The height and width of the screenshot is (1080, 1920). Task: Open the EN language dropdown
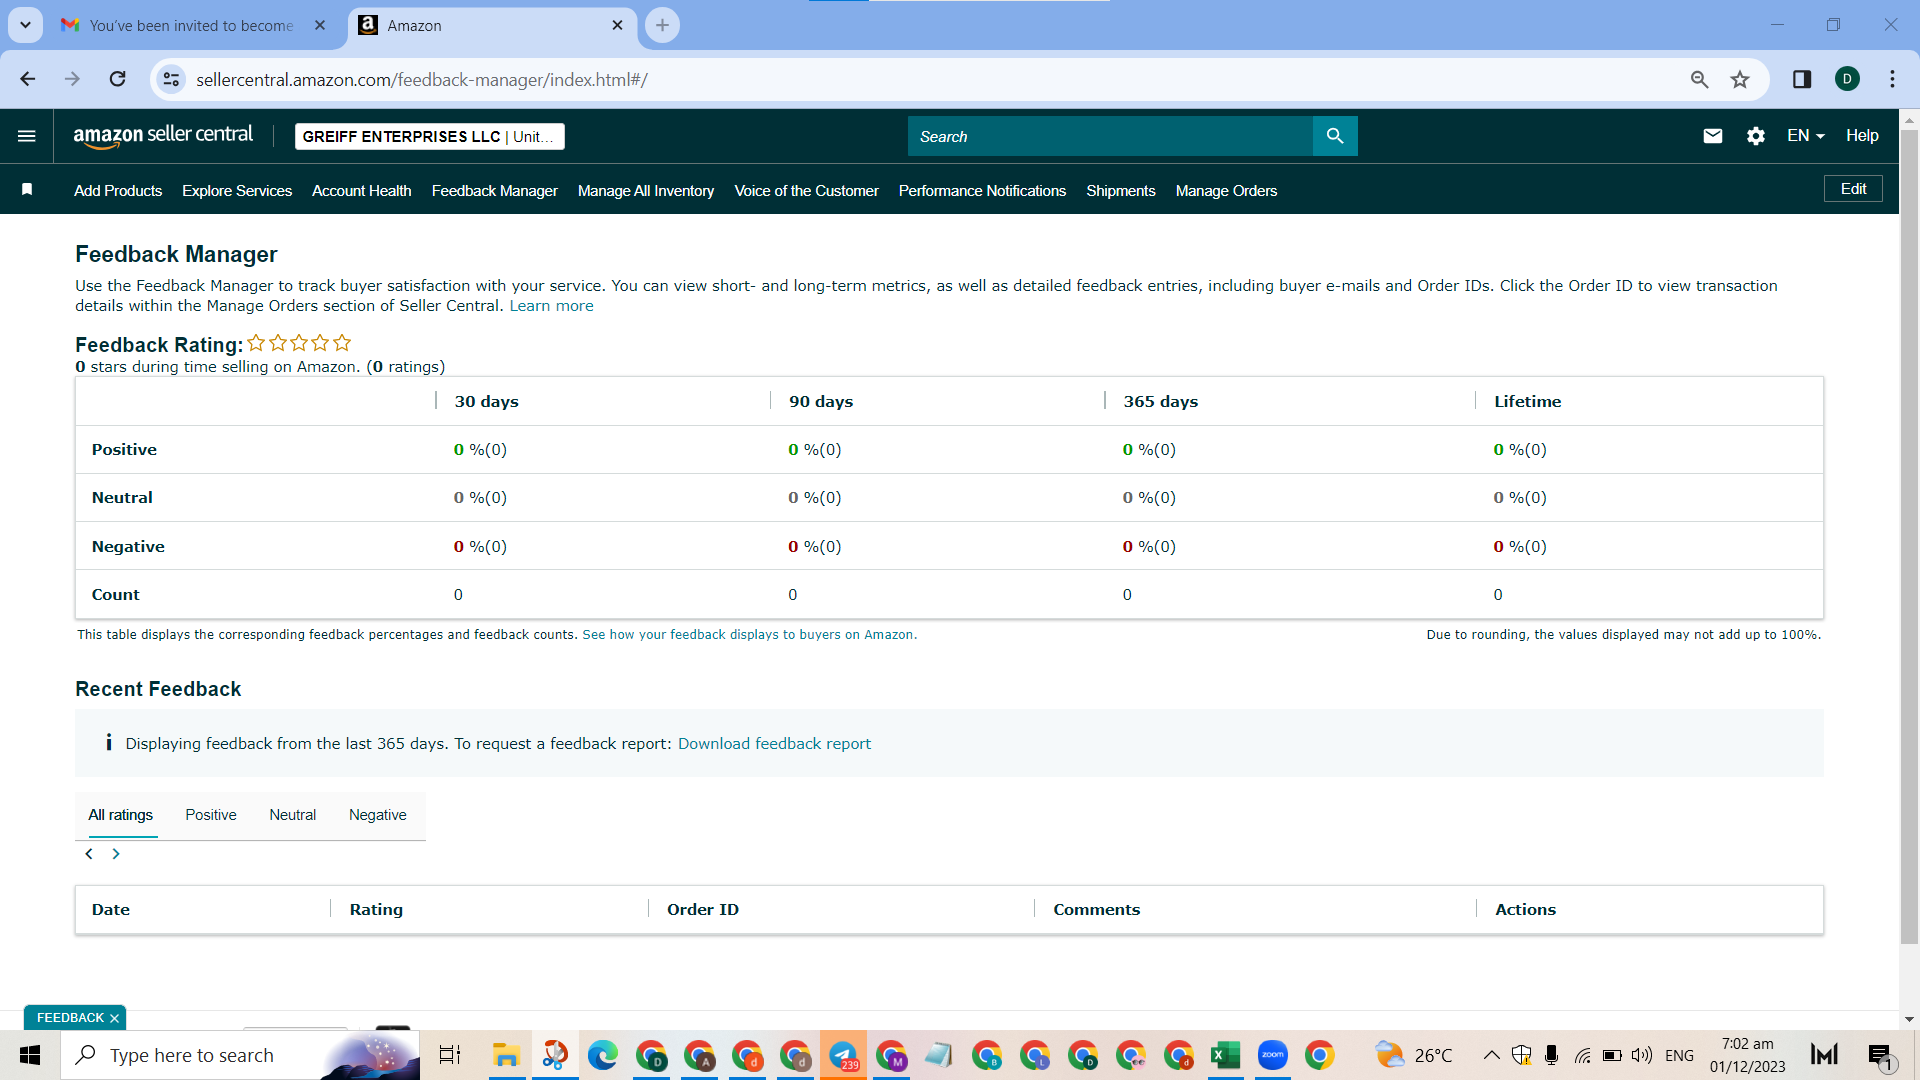(1806, 136)
